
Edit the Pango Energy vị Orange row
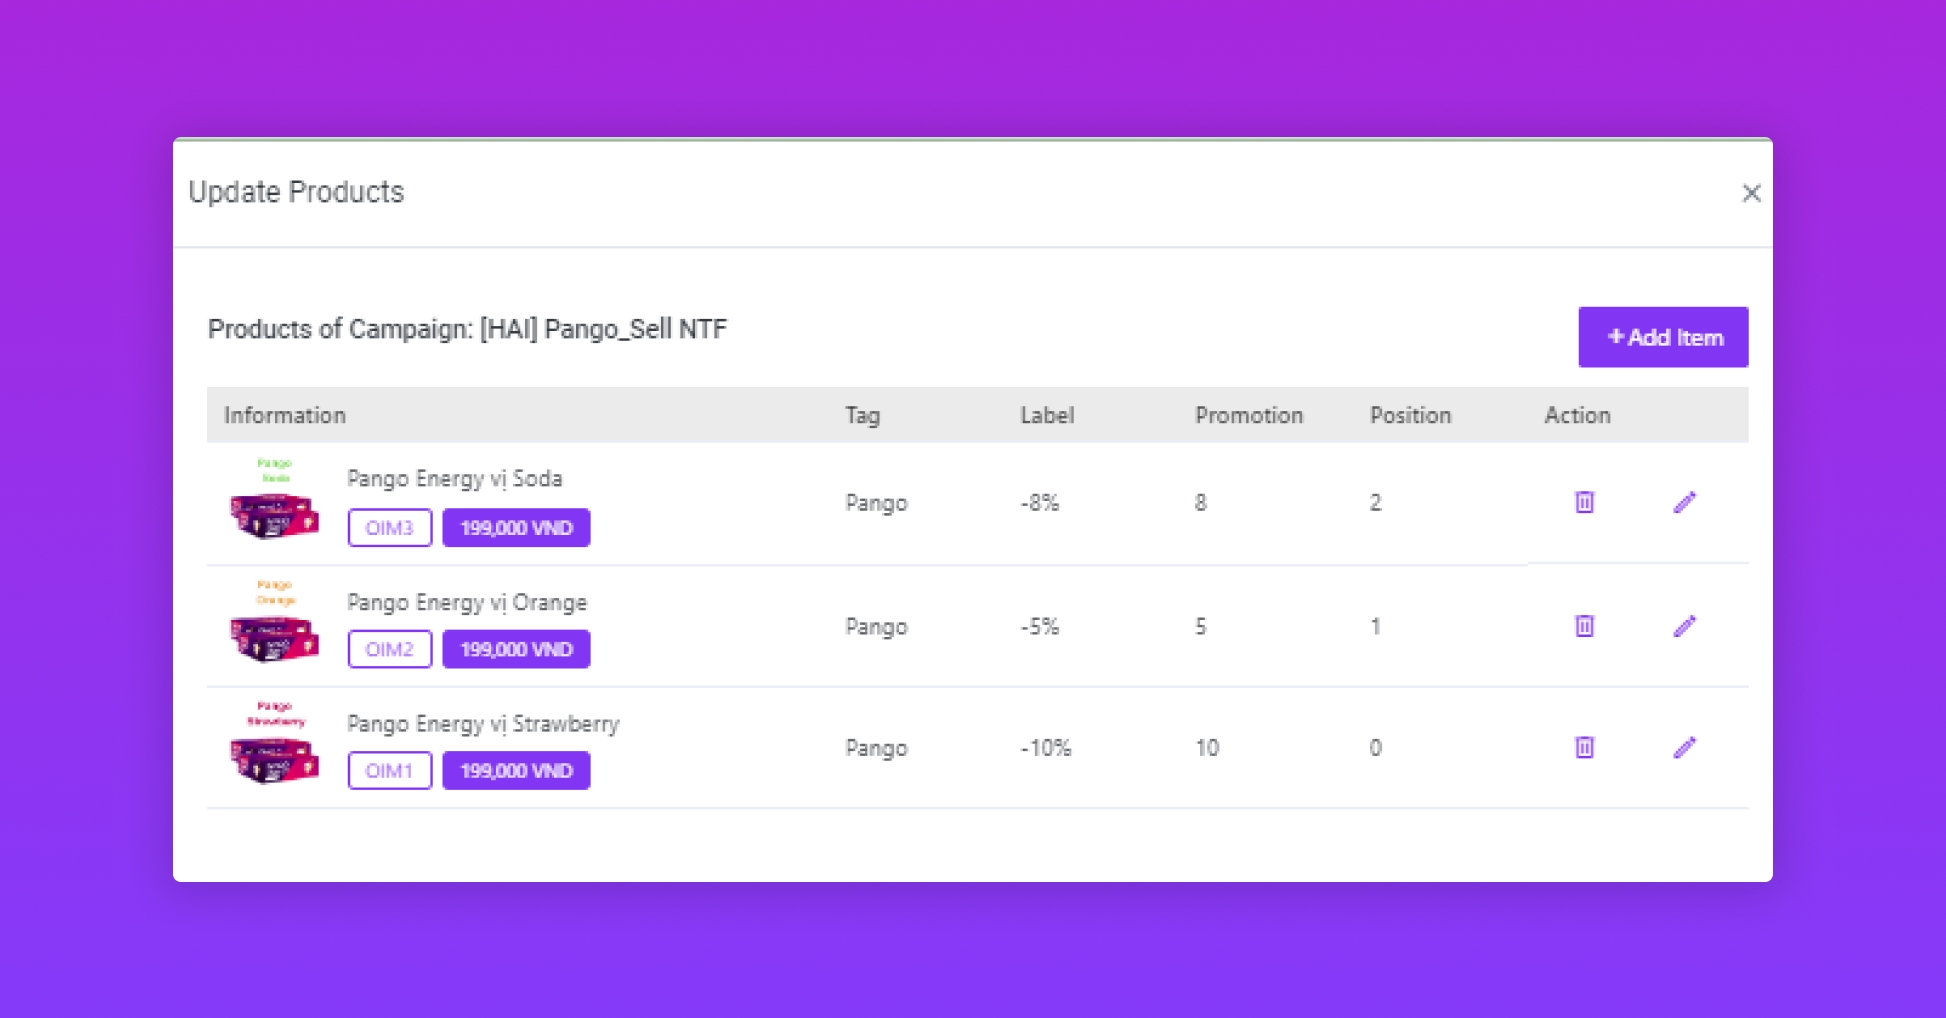click(1684, 626)
